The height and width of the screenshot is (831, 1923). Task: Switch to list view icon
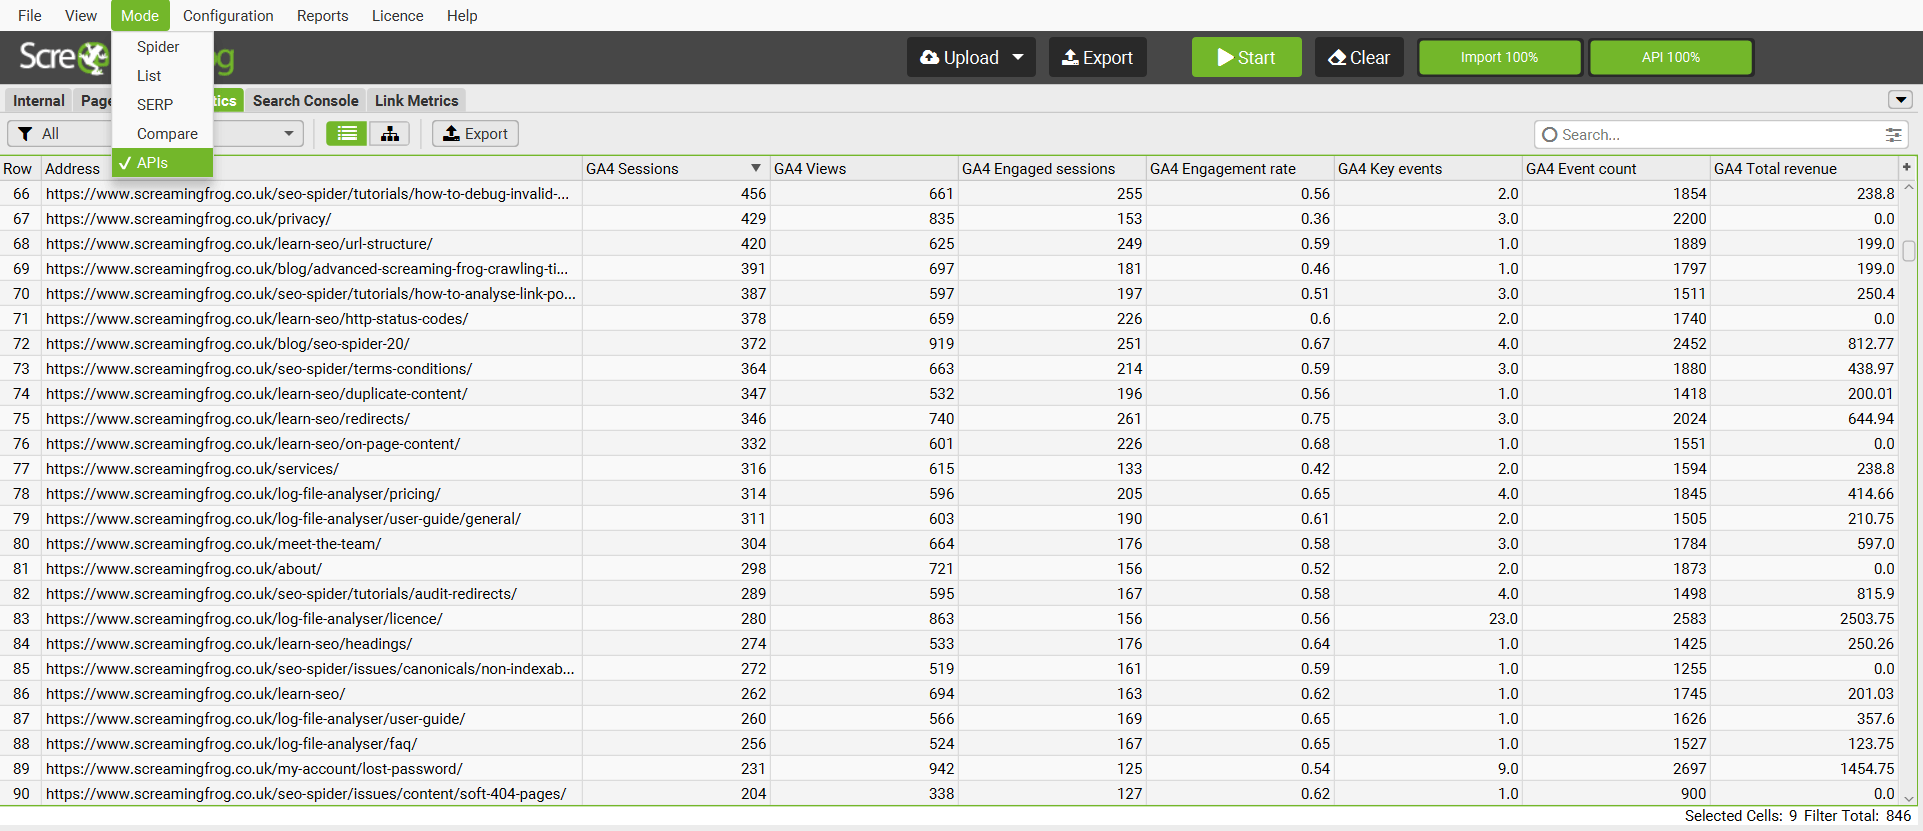[346, 134]
